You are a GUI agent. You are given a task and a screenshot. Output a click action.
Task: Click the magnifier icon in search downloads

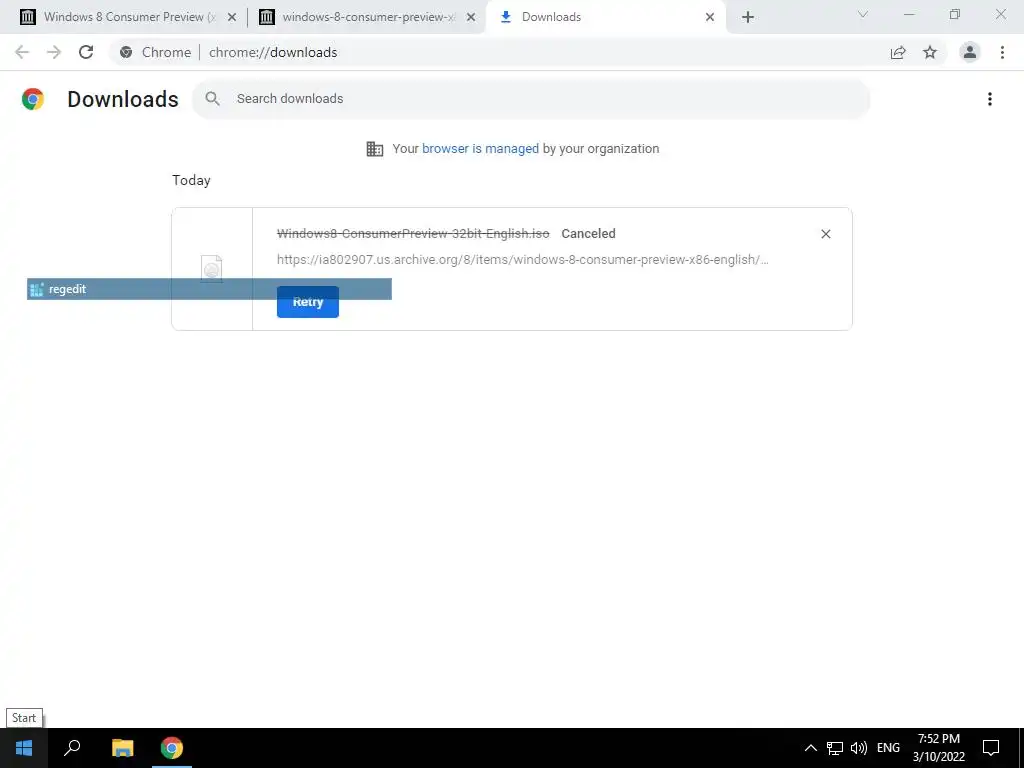(212, 99)
